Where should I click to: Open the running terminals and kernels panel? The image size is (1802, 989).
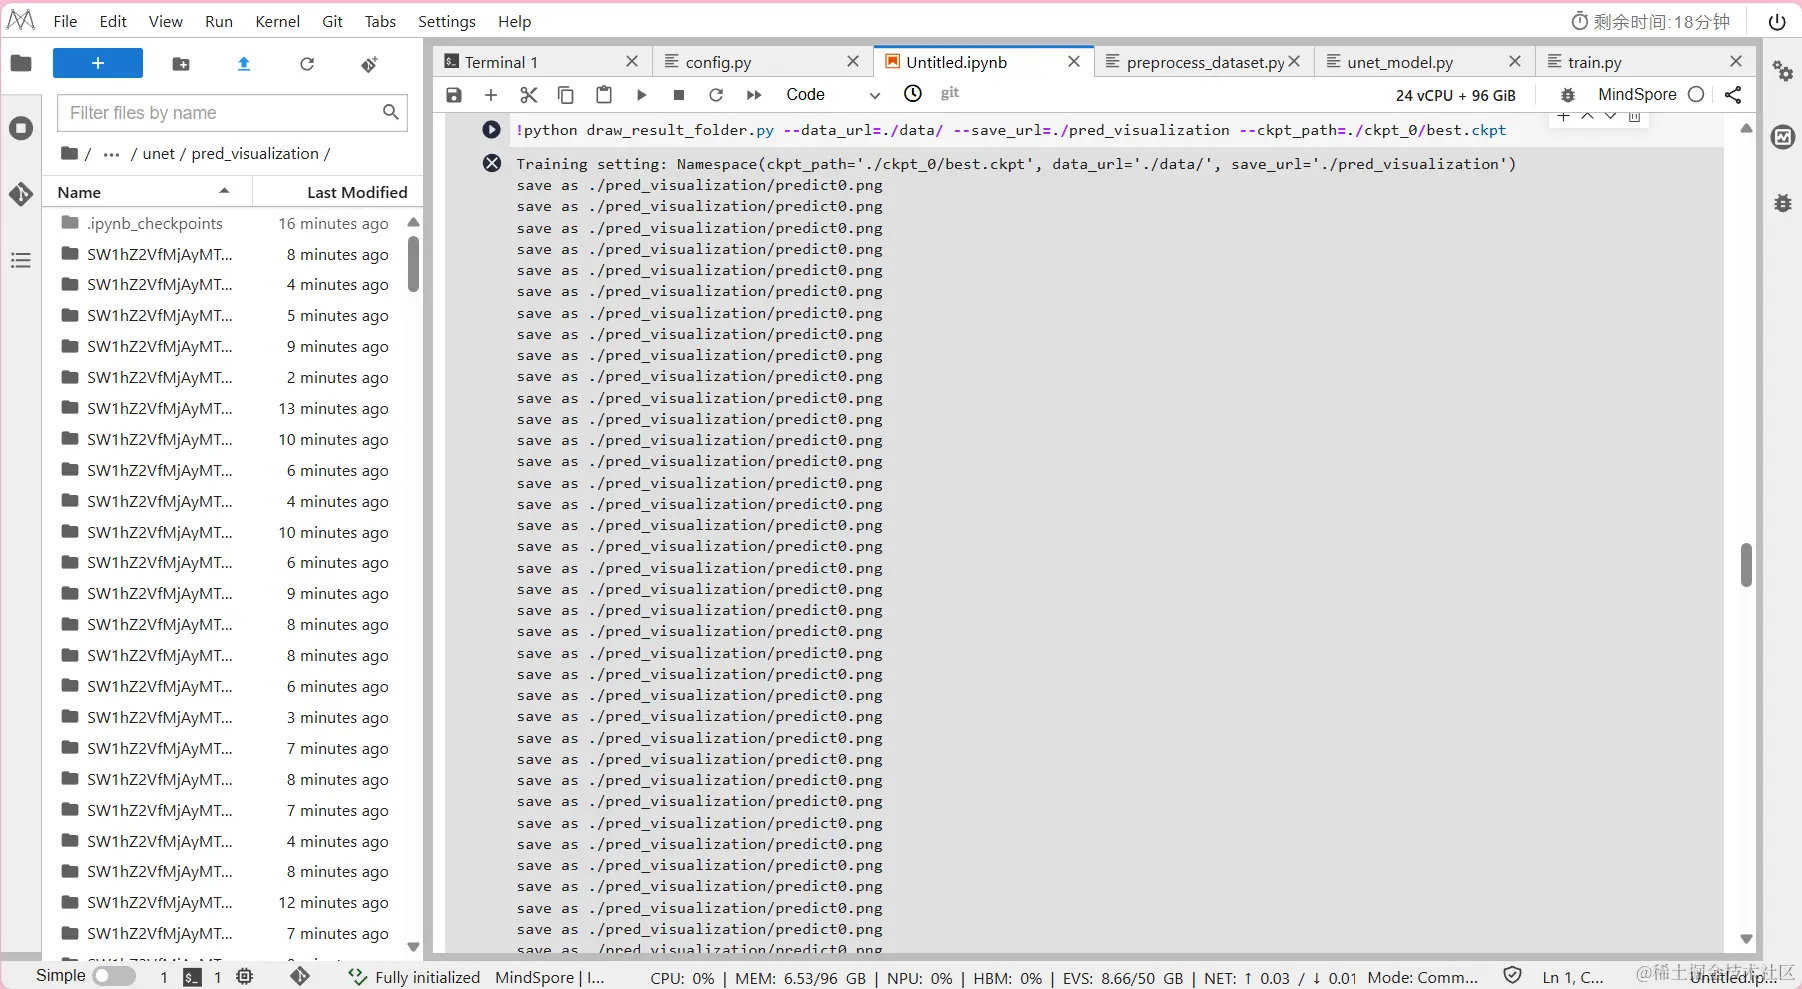tap(21, 128)
